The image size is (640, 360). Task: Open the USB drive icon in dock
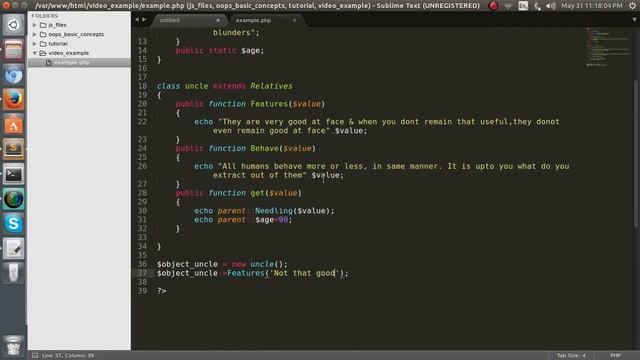coord(13,273)
